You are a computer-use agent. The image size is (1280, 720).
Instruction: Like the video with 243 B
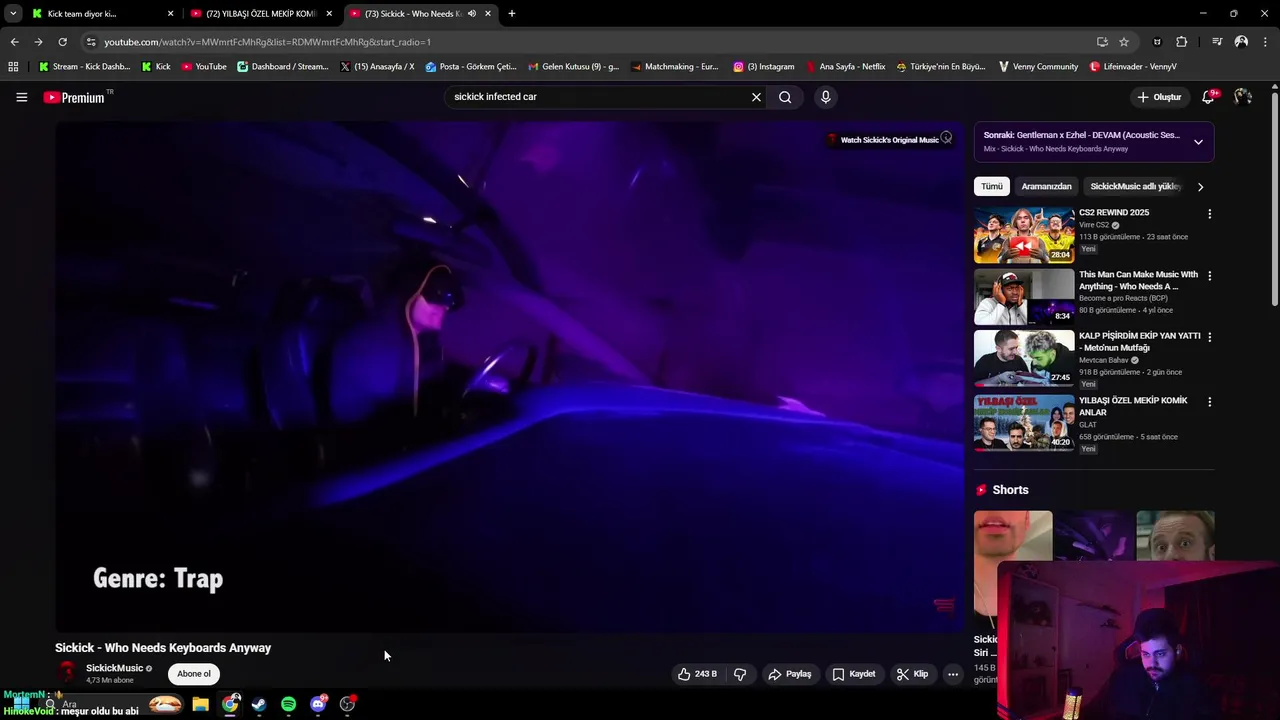[x=697, y=674]
